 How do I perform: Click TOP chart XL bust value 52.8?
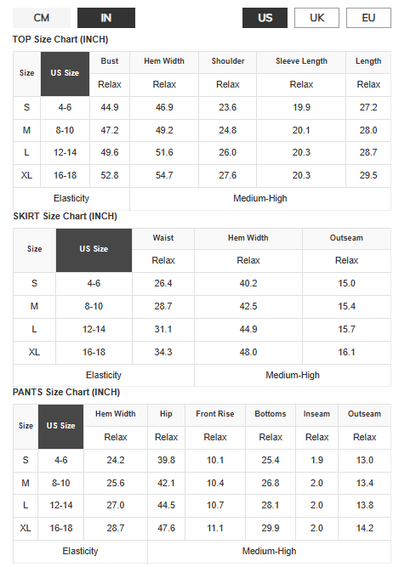pyautogui.click(x=110, y=176)
